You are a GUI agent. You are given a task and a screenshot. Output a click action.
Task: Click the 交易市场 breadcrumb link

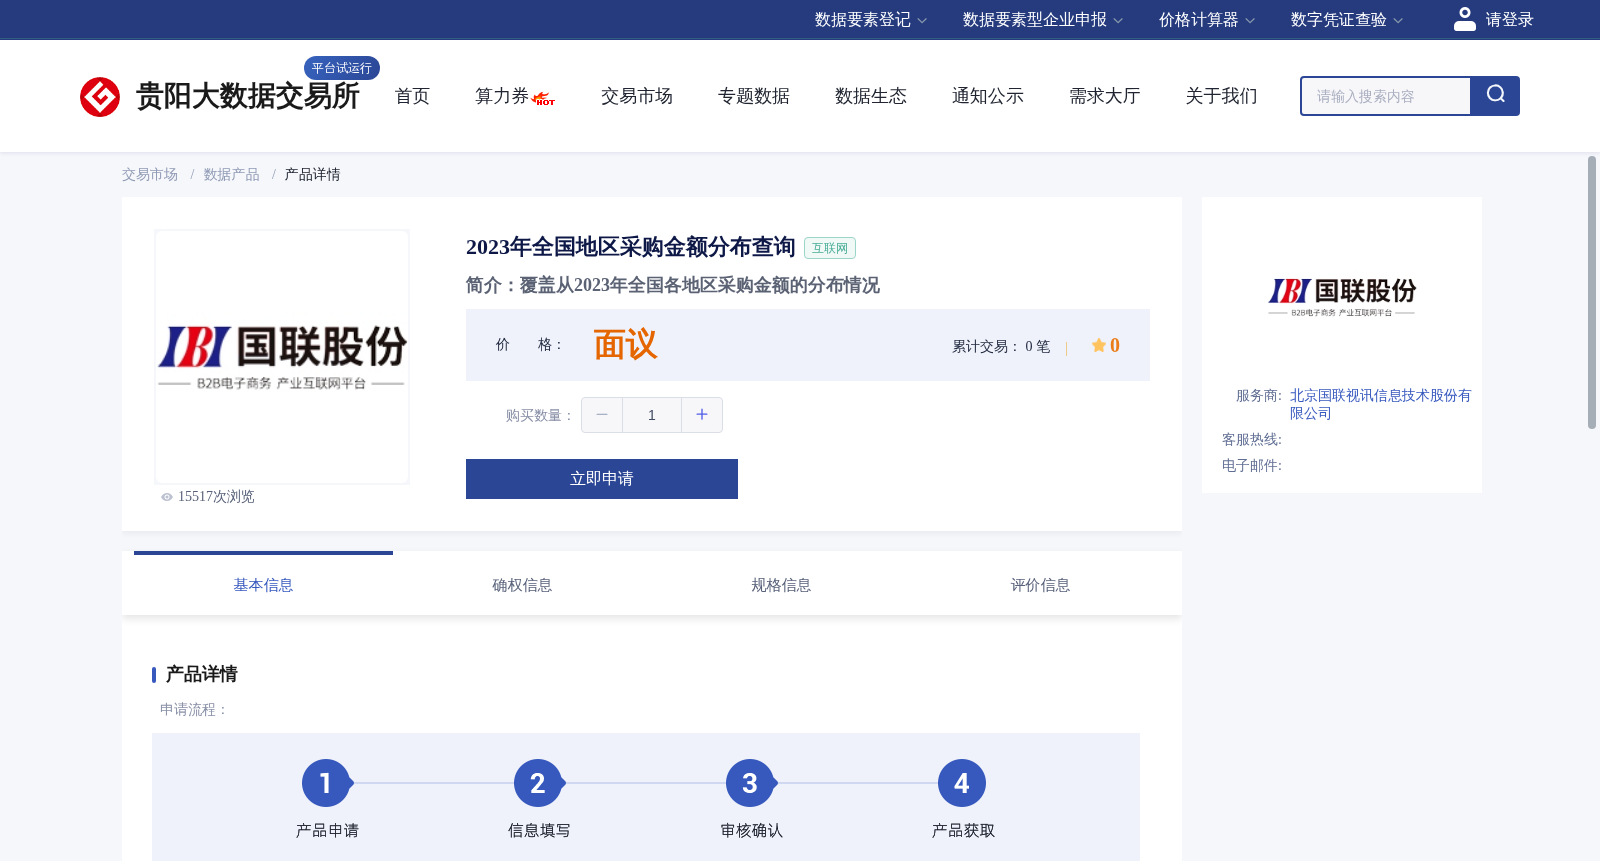point(150,175)
